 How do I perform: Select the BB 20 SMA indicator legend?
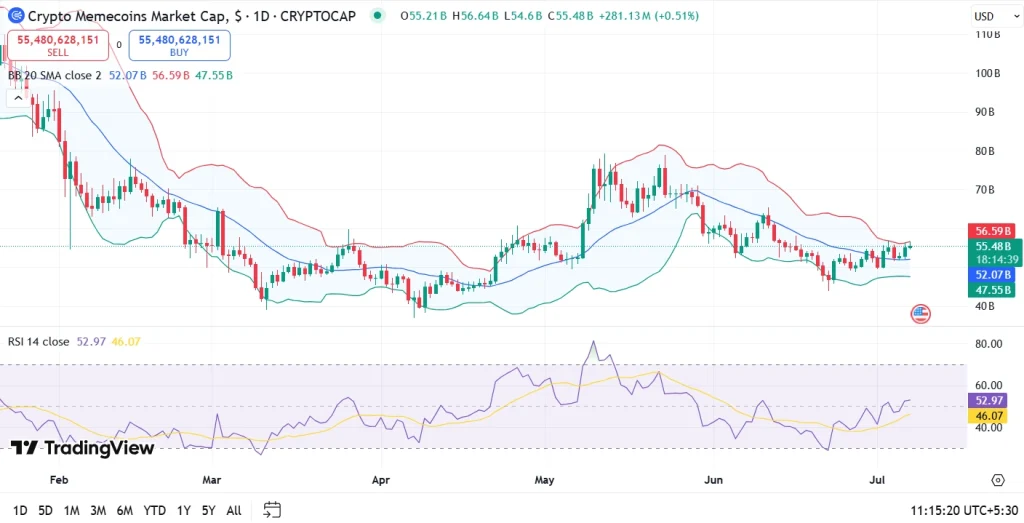55,75
